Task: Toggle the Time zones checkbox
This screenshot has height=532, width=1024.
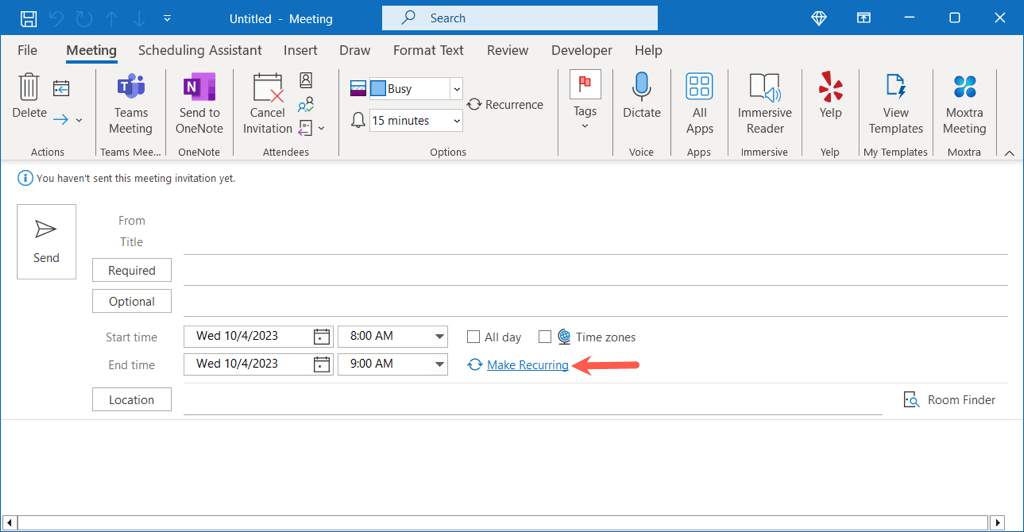Action: point(545,337)
